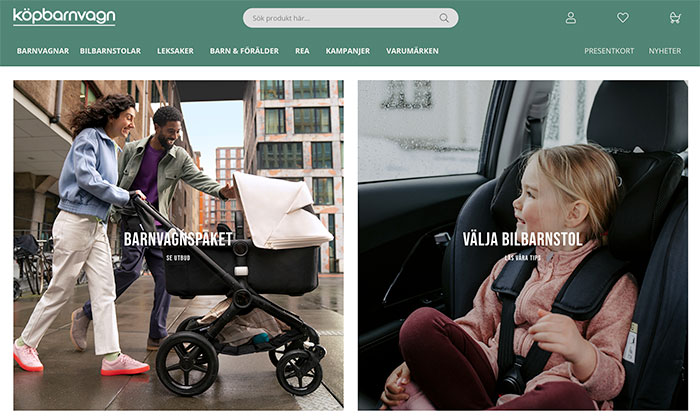Open the BARN & FÖRÄLDER menu

[x=244, y=51]
